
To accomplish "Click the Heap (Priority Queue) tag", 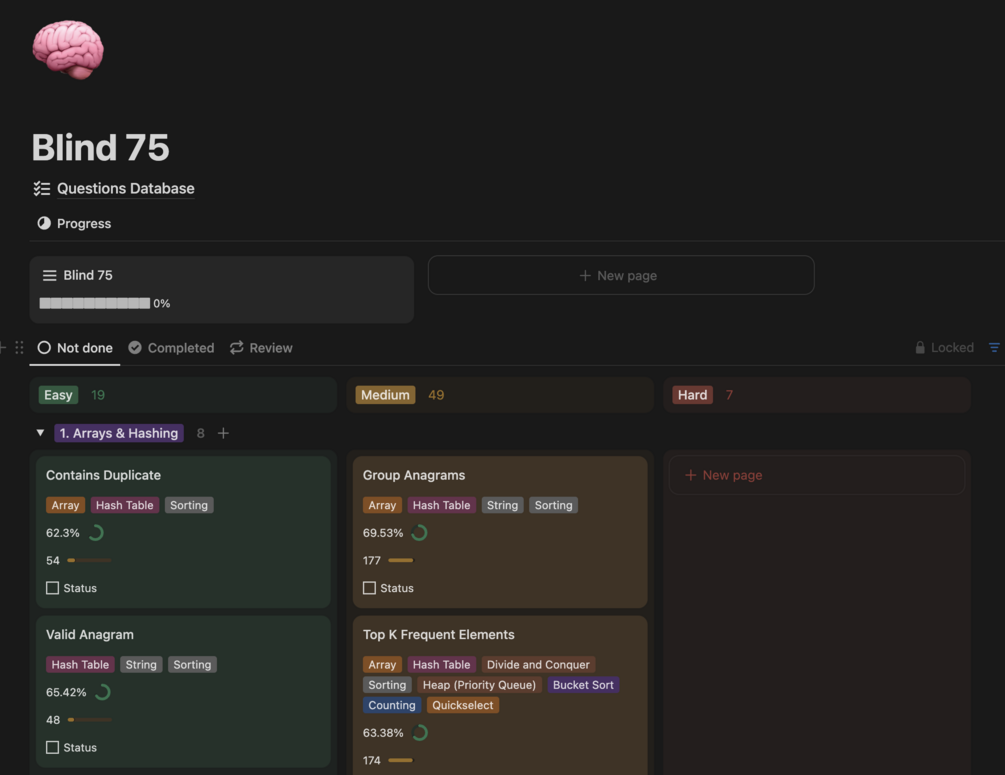I will tap(479, 685).
